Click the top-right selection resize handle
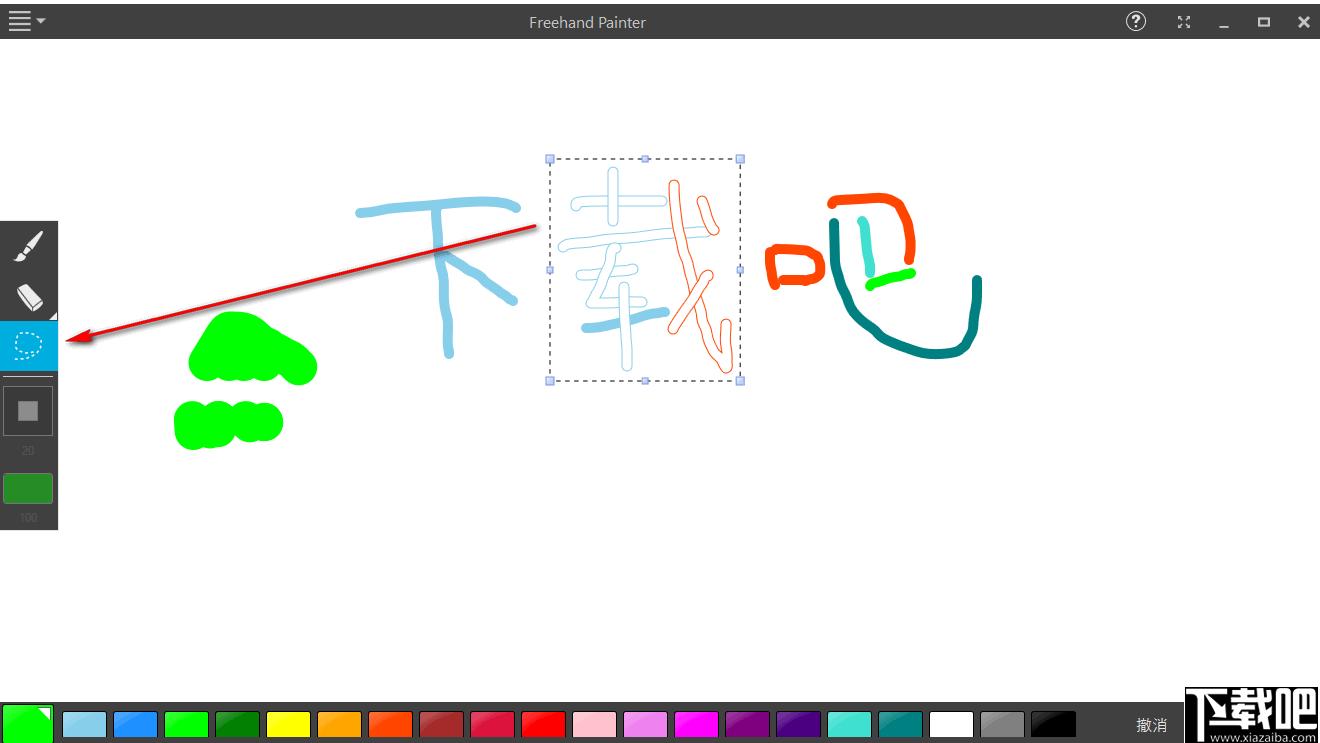 [740, 159]
